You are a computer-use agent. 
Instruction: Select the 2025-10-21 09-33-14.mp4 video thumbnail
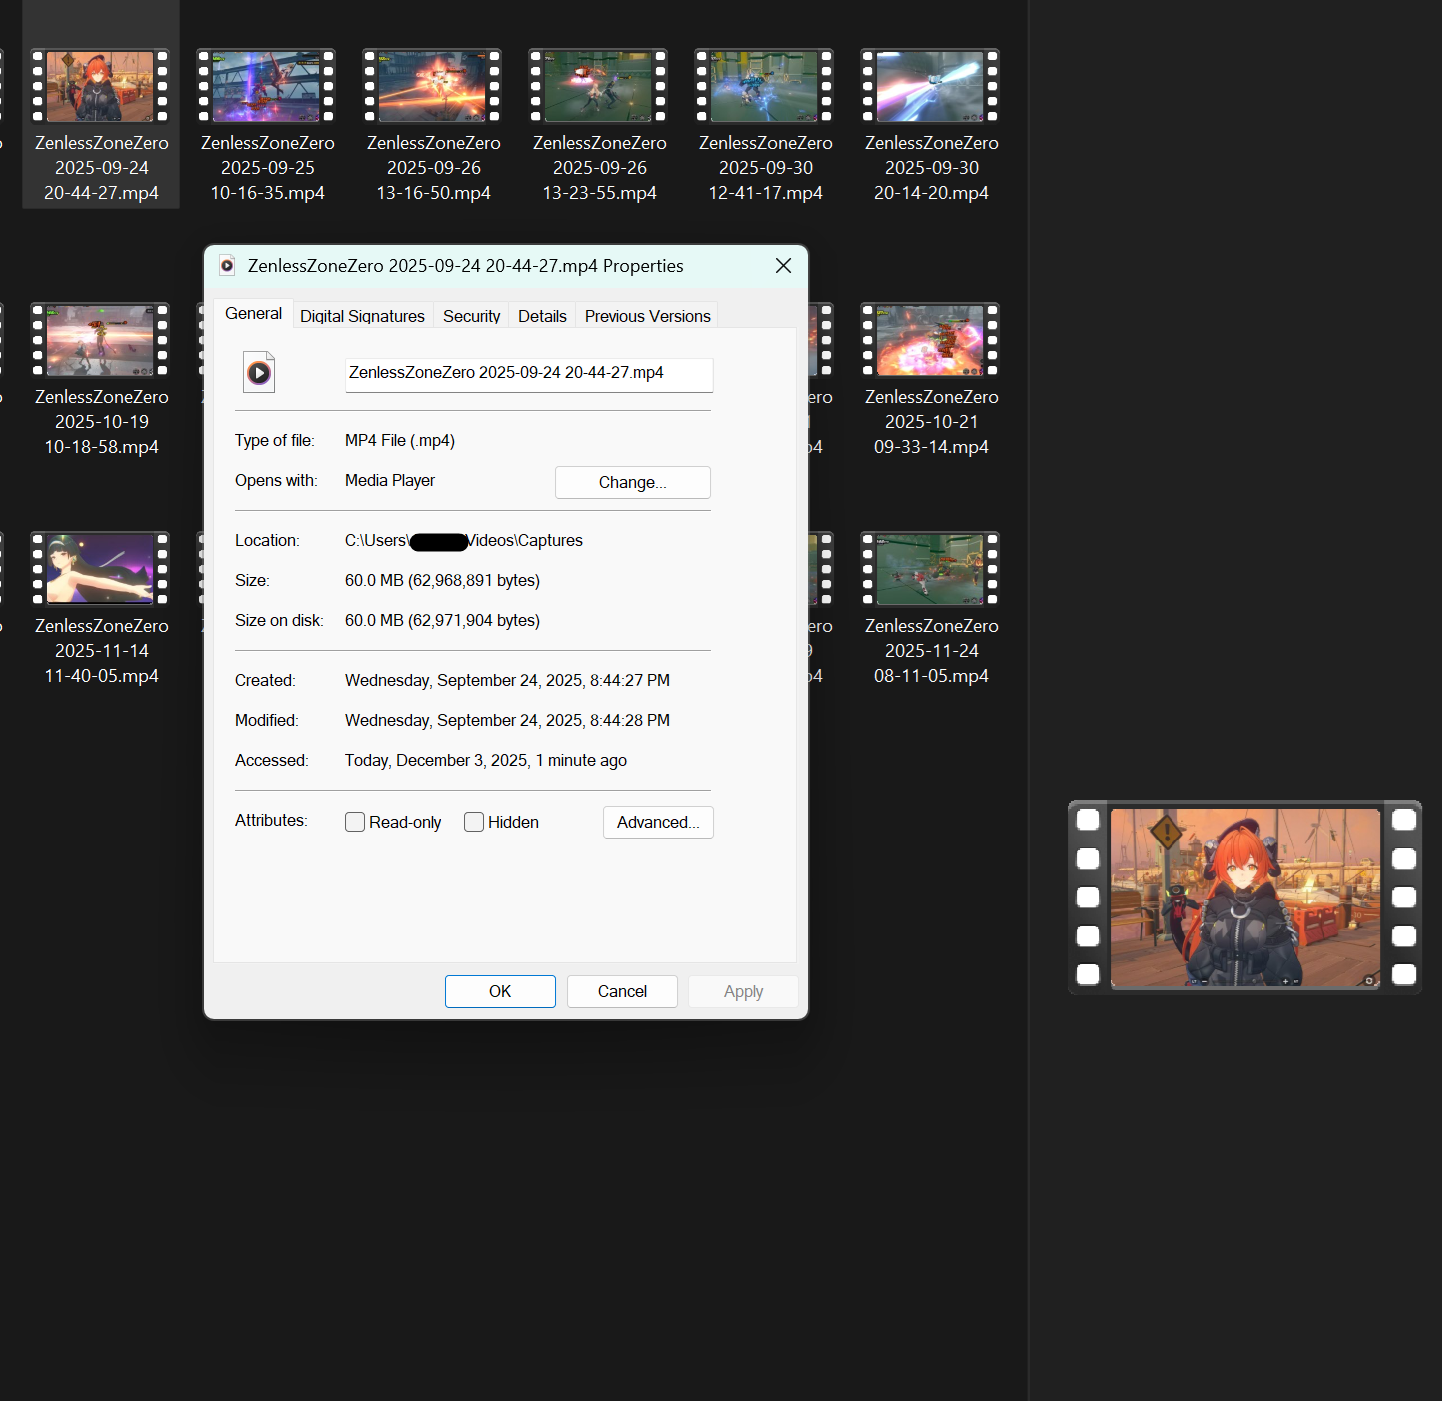(x=930, y=340)
